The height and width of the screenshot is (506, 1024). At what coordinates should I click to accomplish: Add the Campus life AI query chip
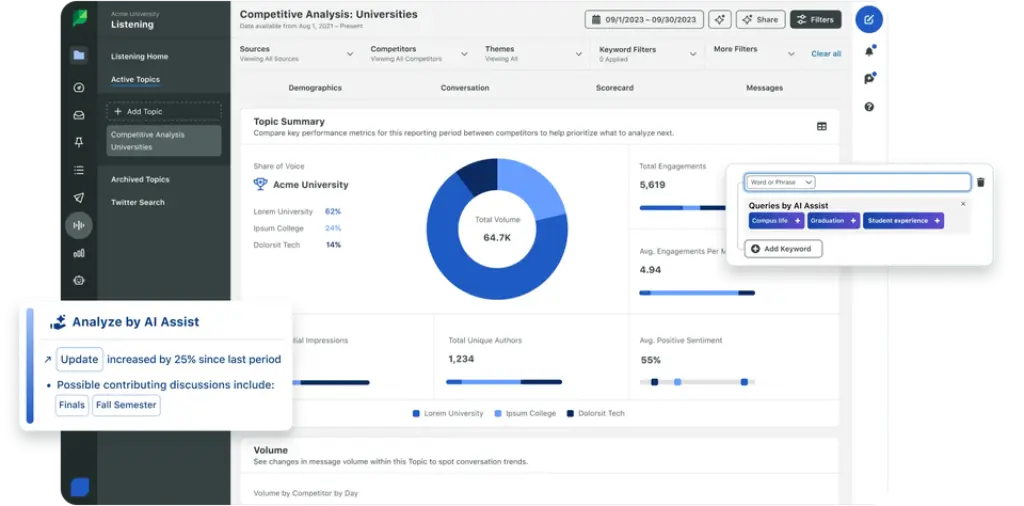776,221
